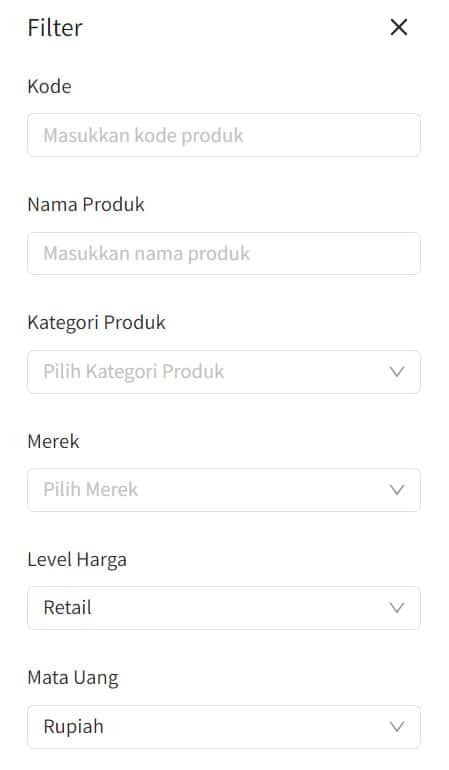Open the Level Harga dropdown showing Retail
The height and width of the screenshot is (770, 449).
[224, 608]
